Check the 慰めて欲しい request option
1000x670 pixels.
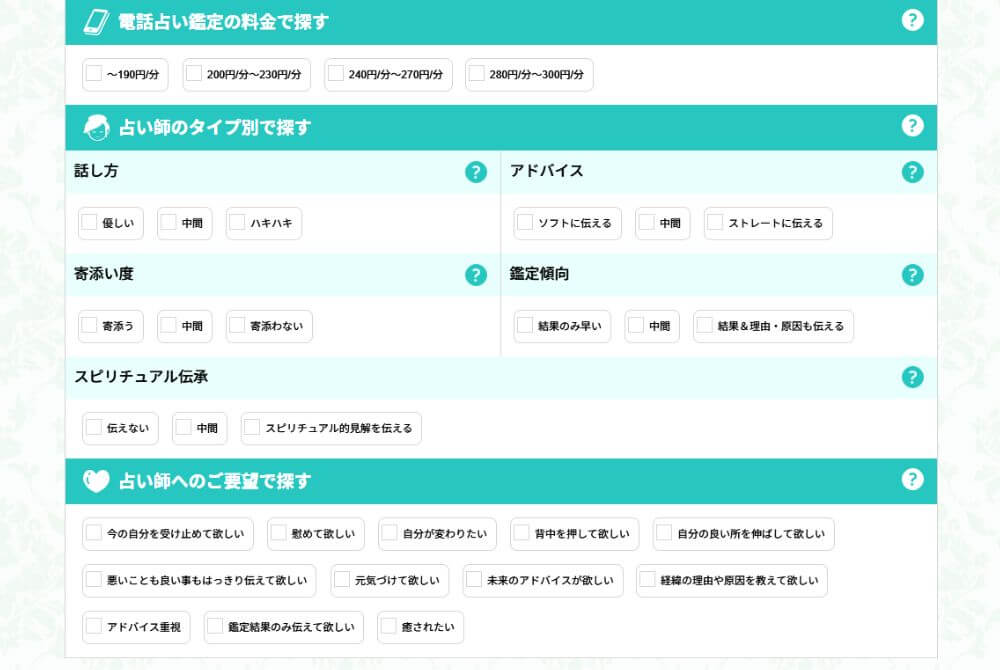point(277,534)
